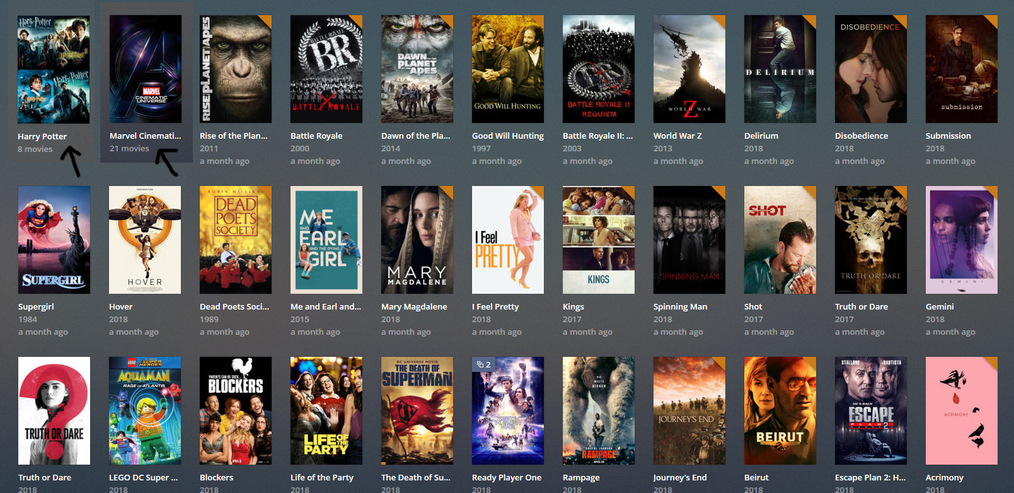This screenshot has width=1014, height=493.
Task: Select the Delirium poster
Action: coord(780,69)
